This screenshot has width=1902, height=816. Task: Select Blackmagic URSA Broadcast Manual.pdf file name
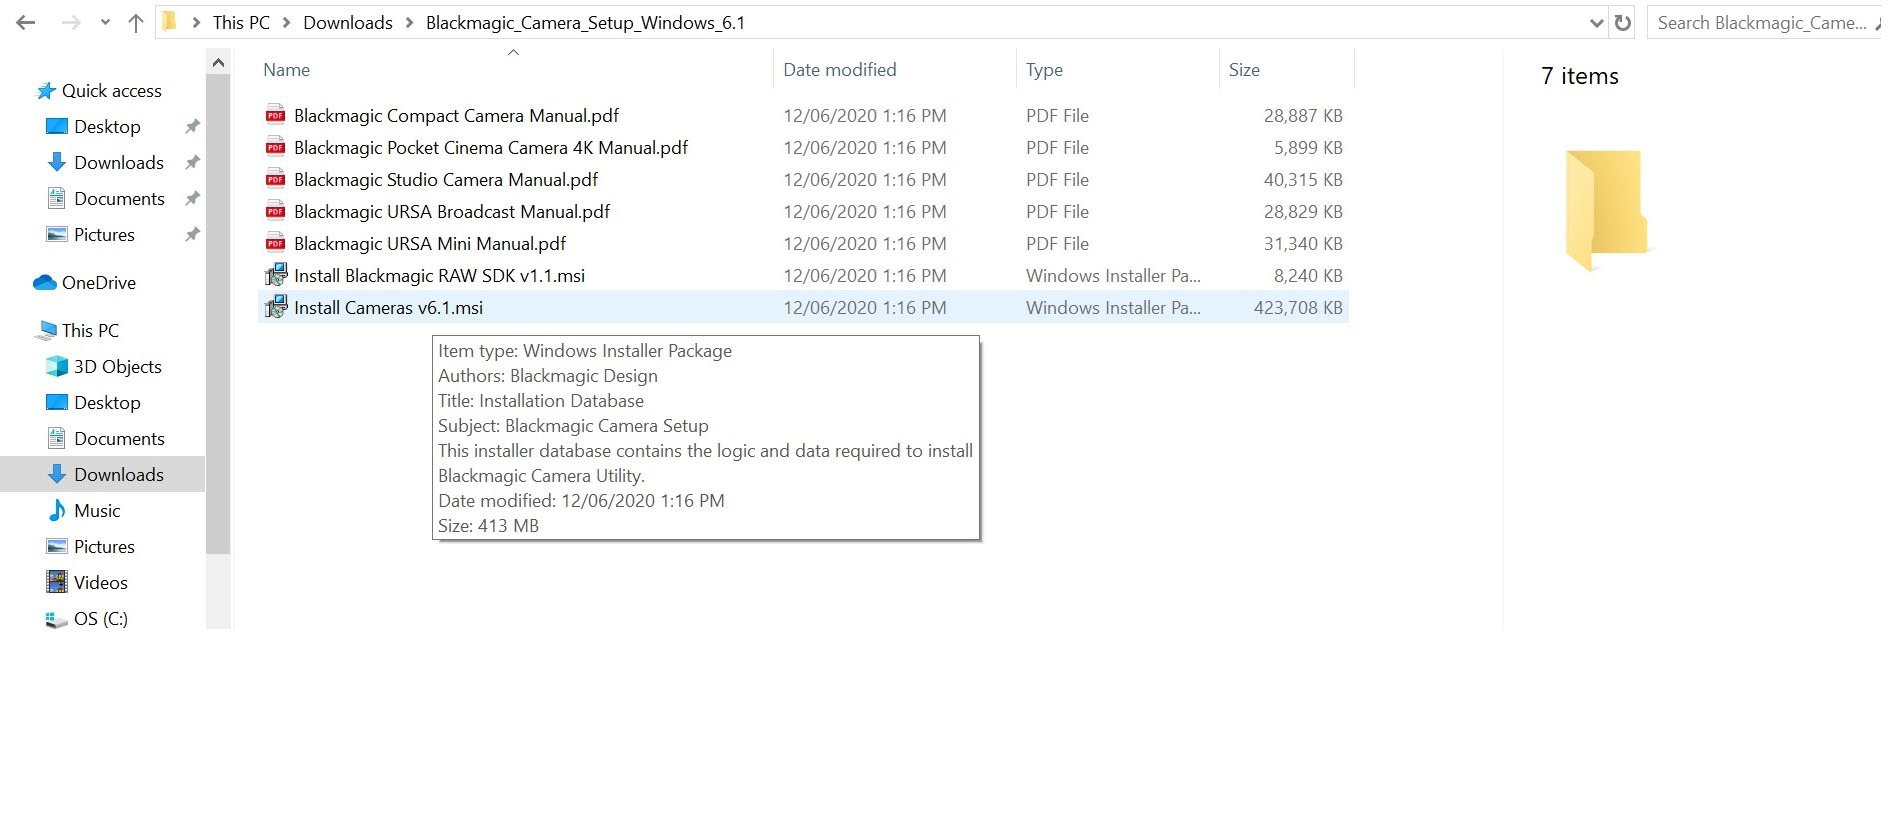click(452, 212)
